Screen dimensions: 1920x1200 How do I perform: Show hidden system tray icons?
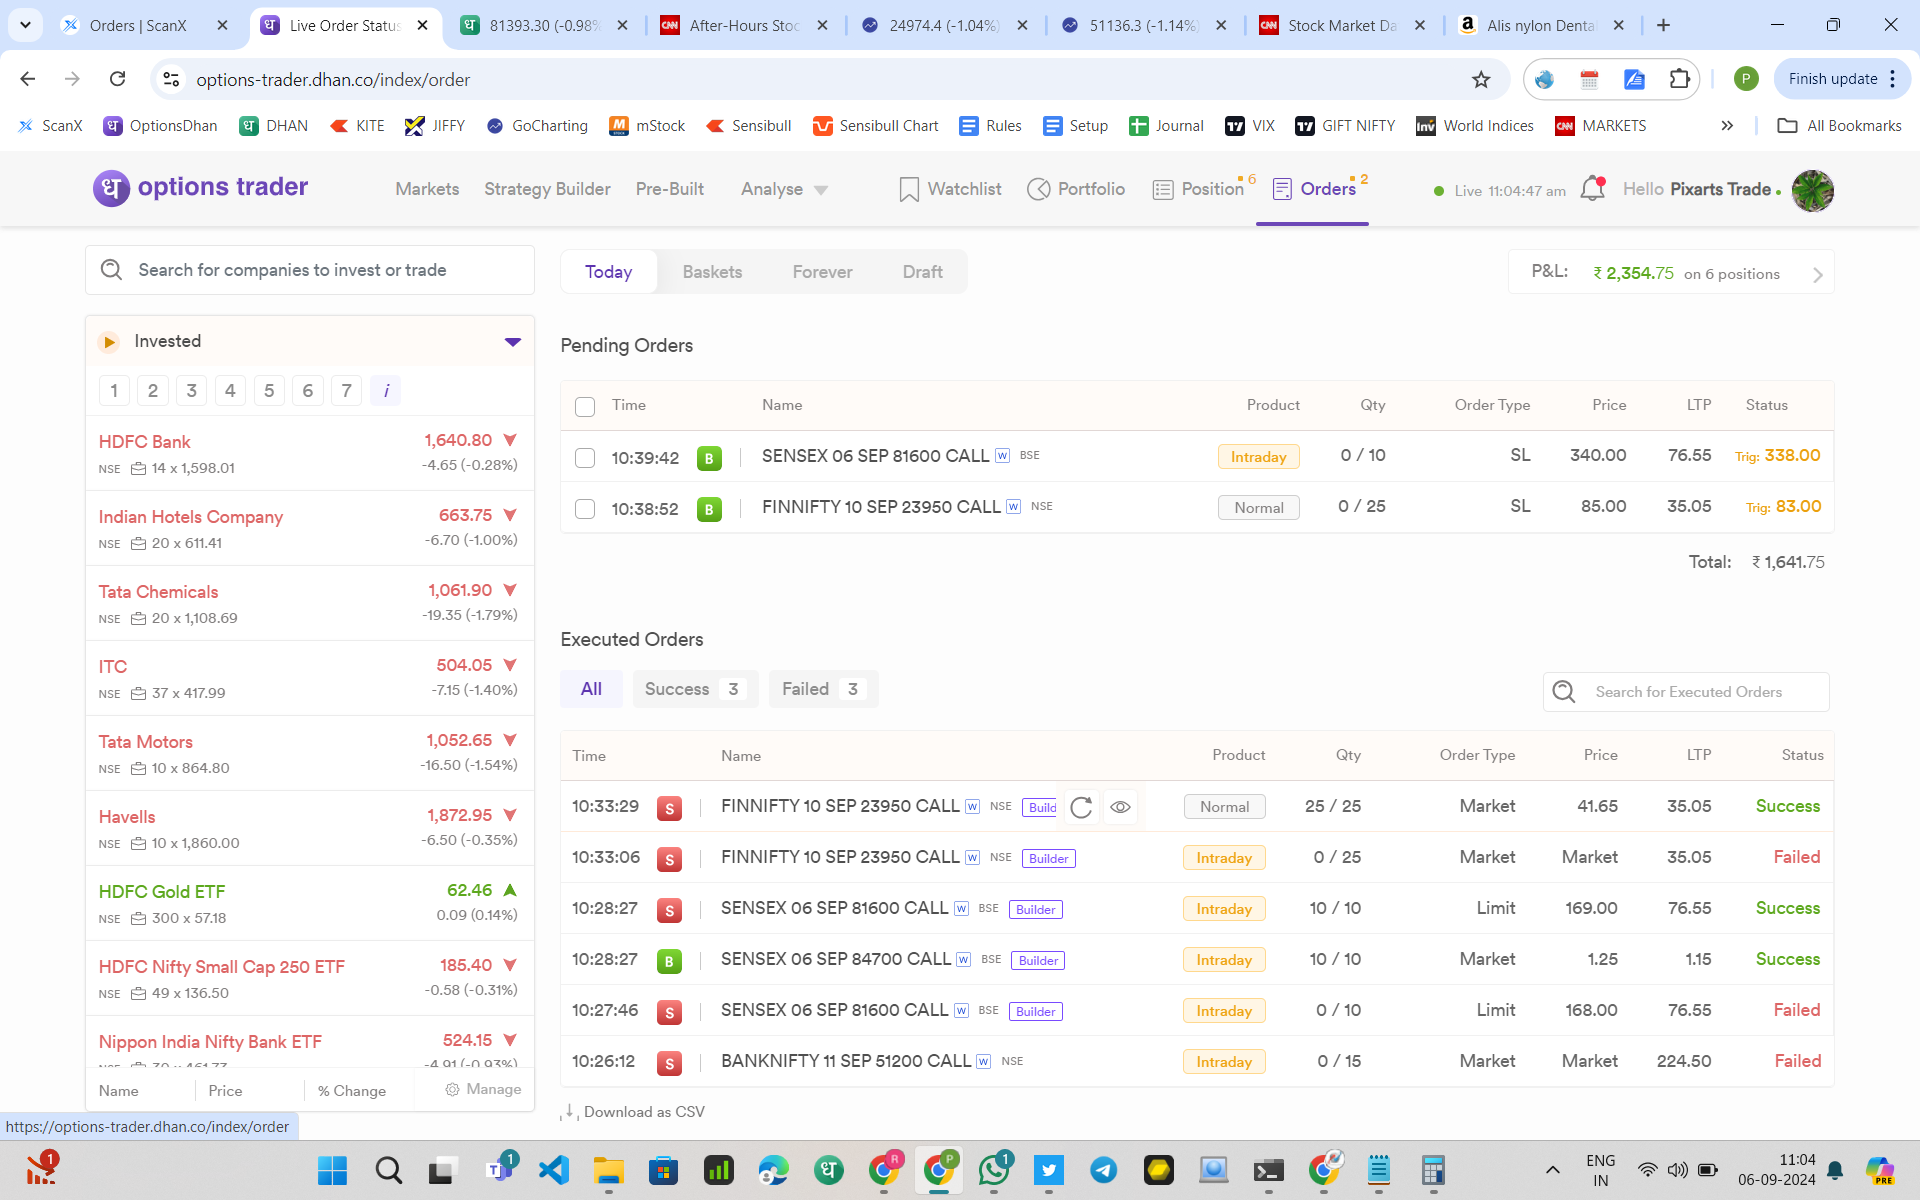(x=1552, y=1170)
